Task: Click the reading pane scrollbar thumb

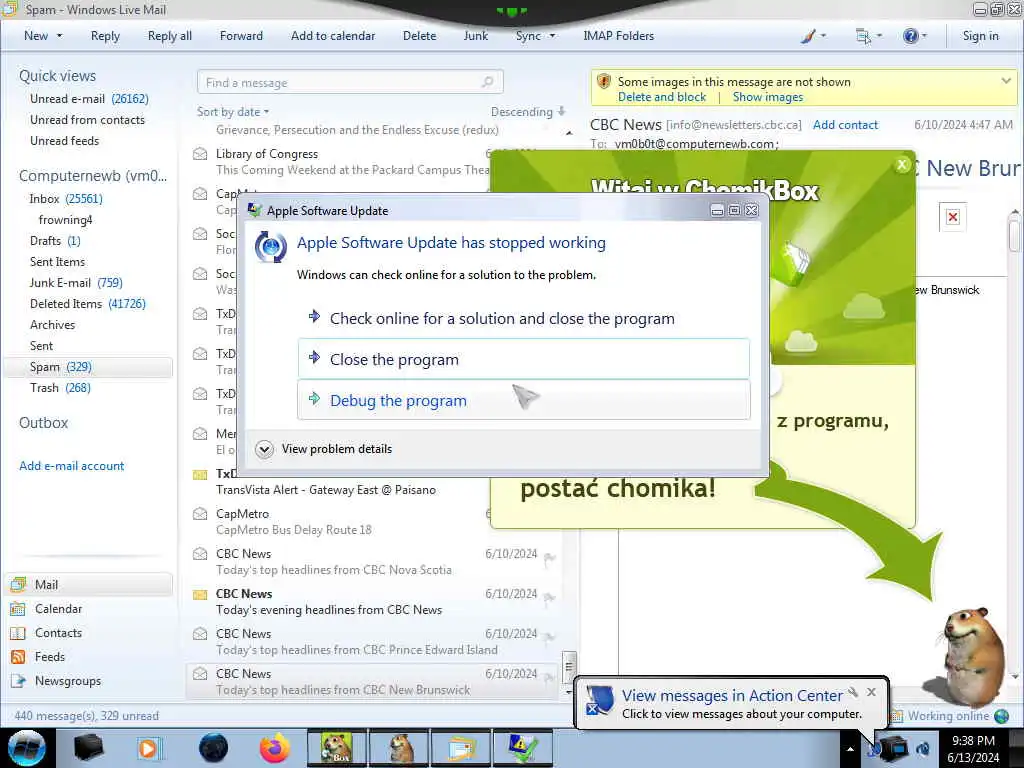Action: pos(1014,235)
